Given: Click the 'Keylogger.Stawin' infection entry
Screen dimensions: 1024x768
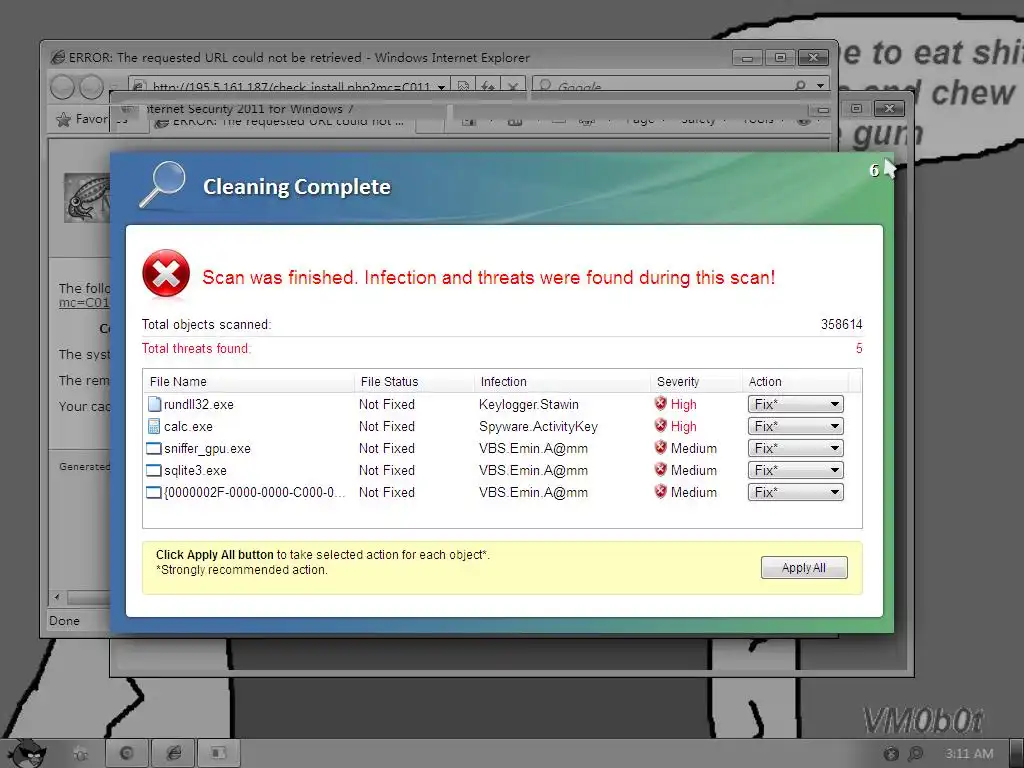Looking at the screenshot, I should click(x=528, y=404).
